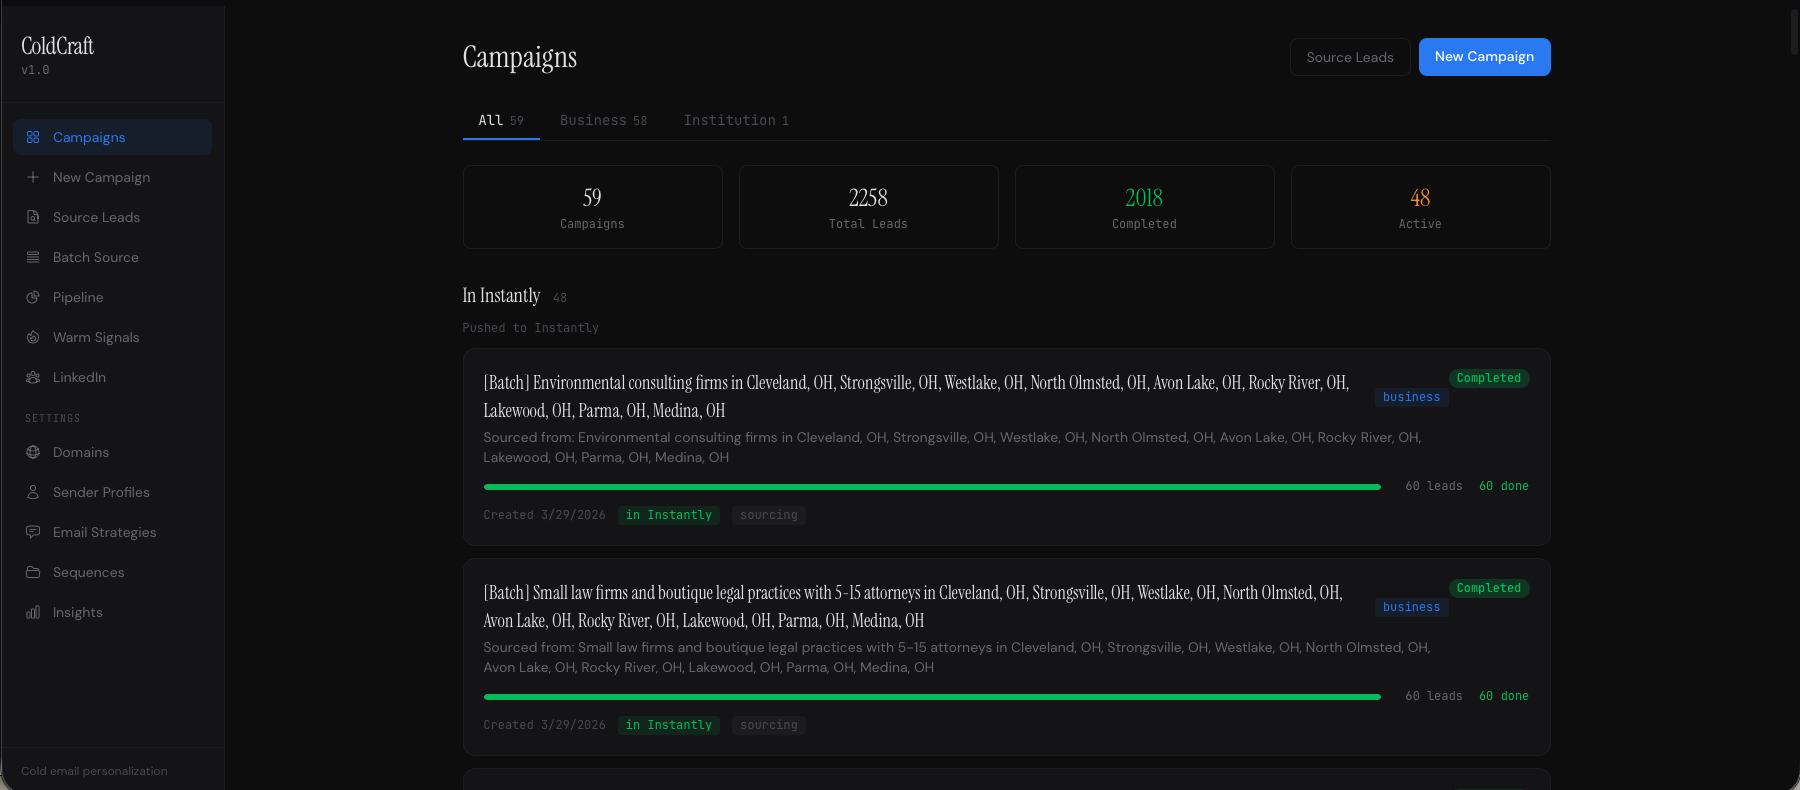
Task: Click the 48 Active stat card
Action: pyautogui.click(x=1420, y=207)
